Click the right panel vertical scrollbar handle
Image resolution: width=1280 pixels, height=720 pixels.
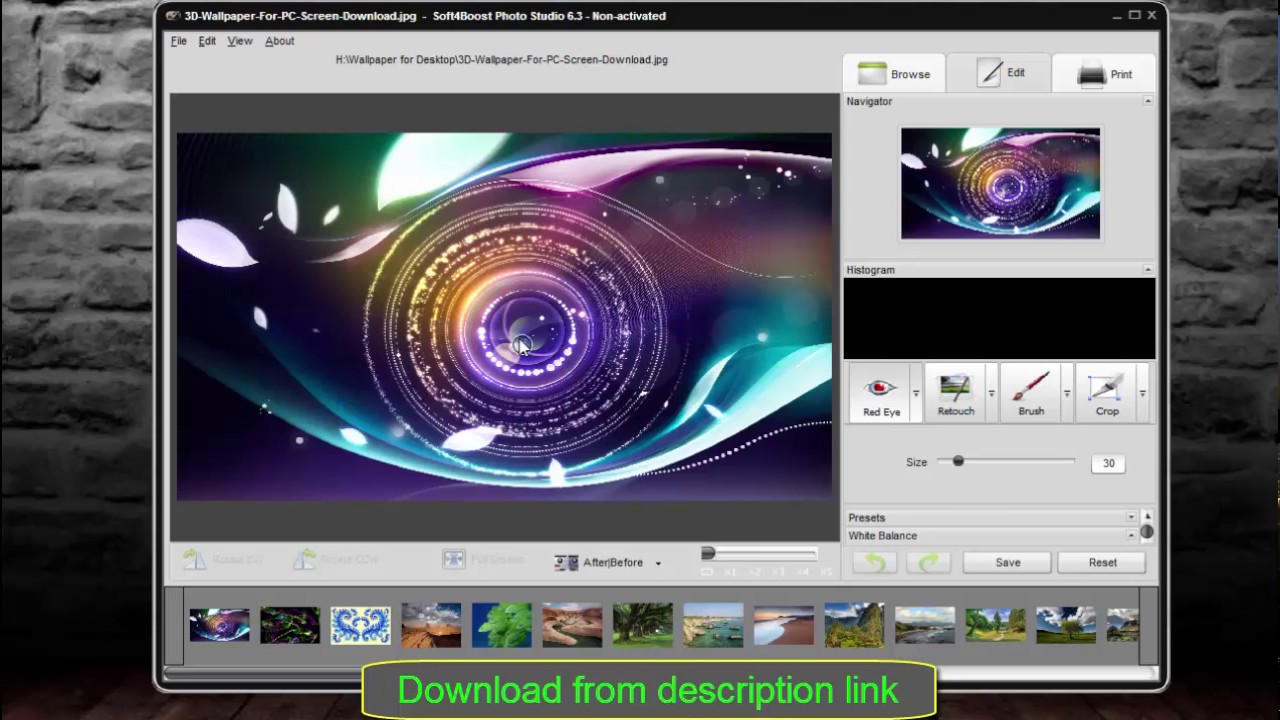coord(1147,532)
